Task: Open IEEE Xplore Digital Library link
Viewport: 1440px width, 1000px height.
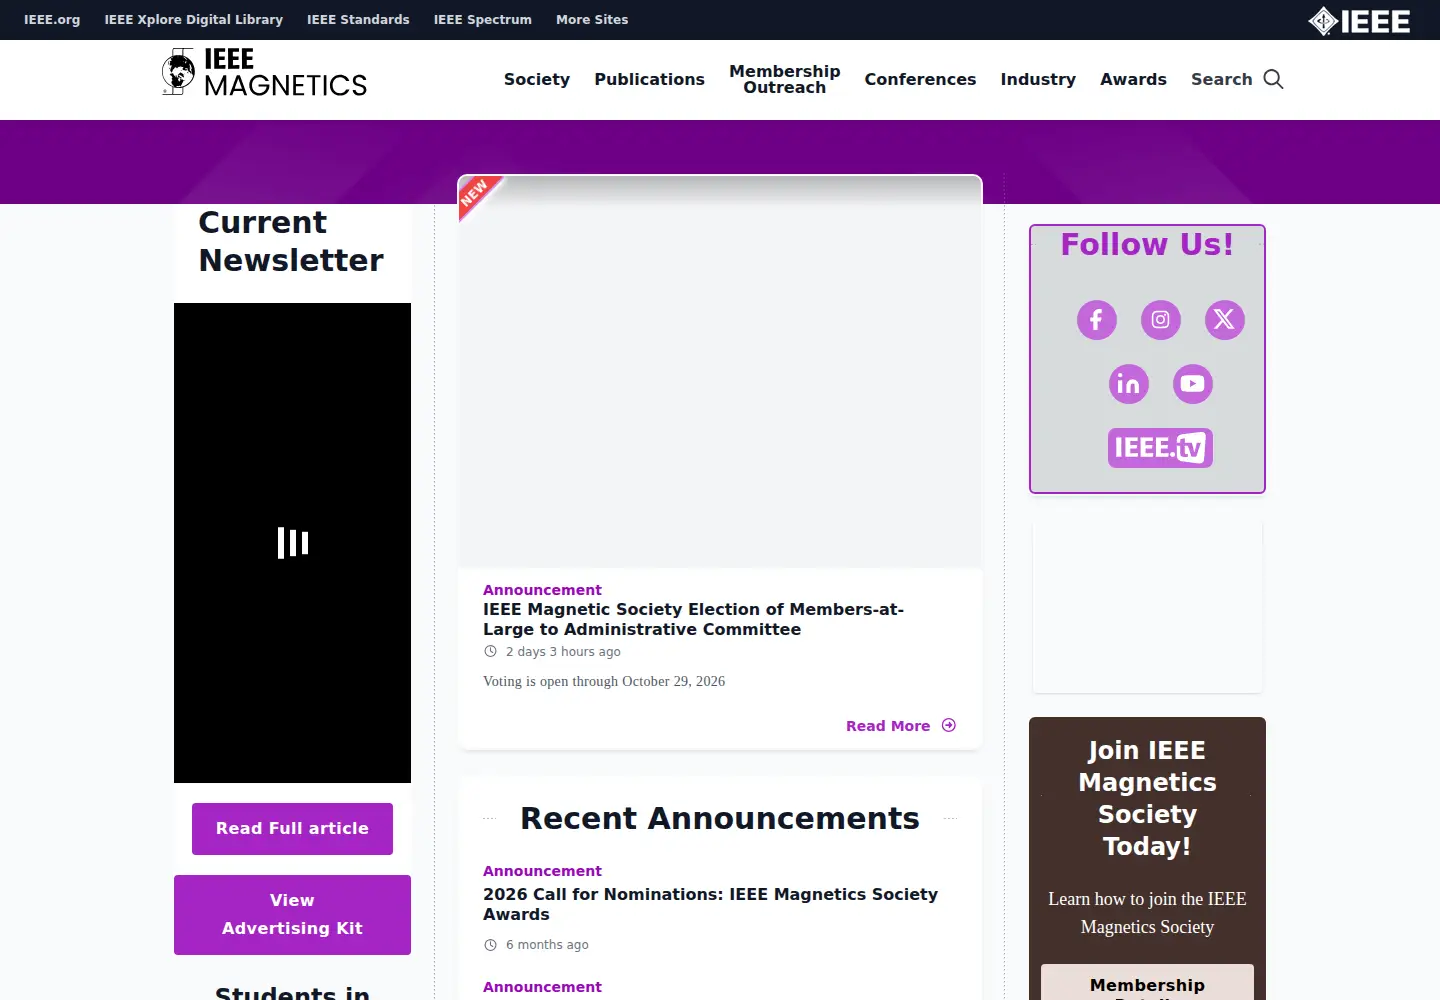Action: click(194, 19)
